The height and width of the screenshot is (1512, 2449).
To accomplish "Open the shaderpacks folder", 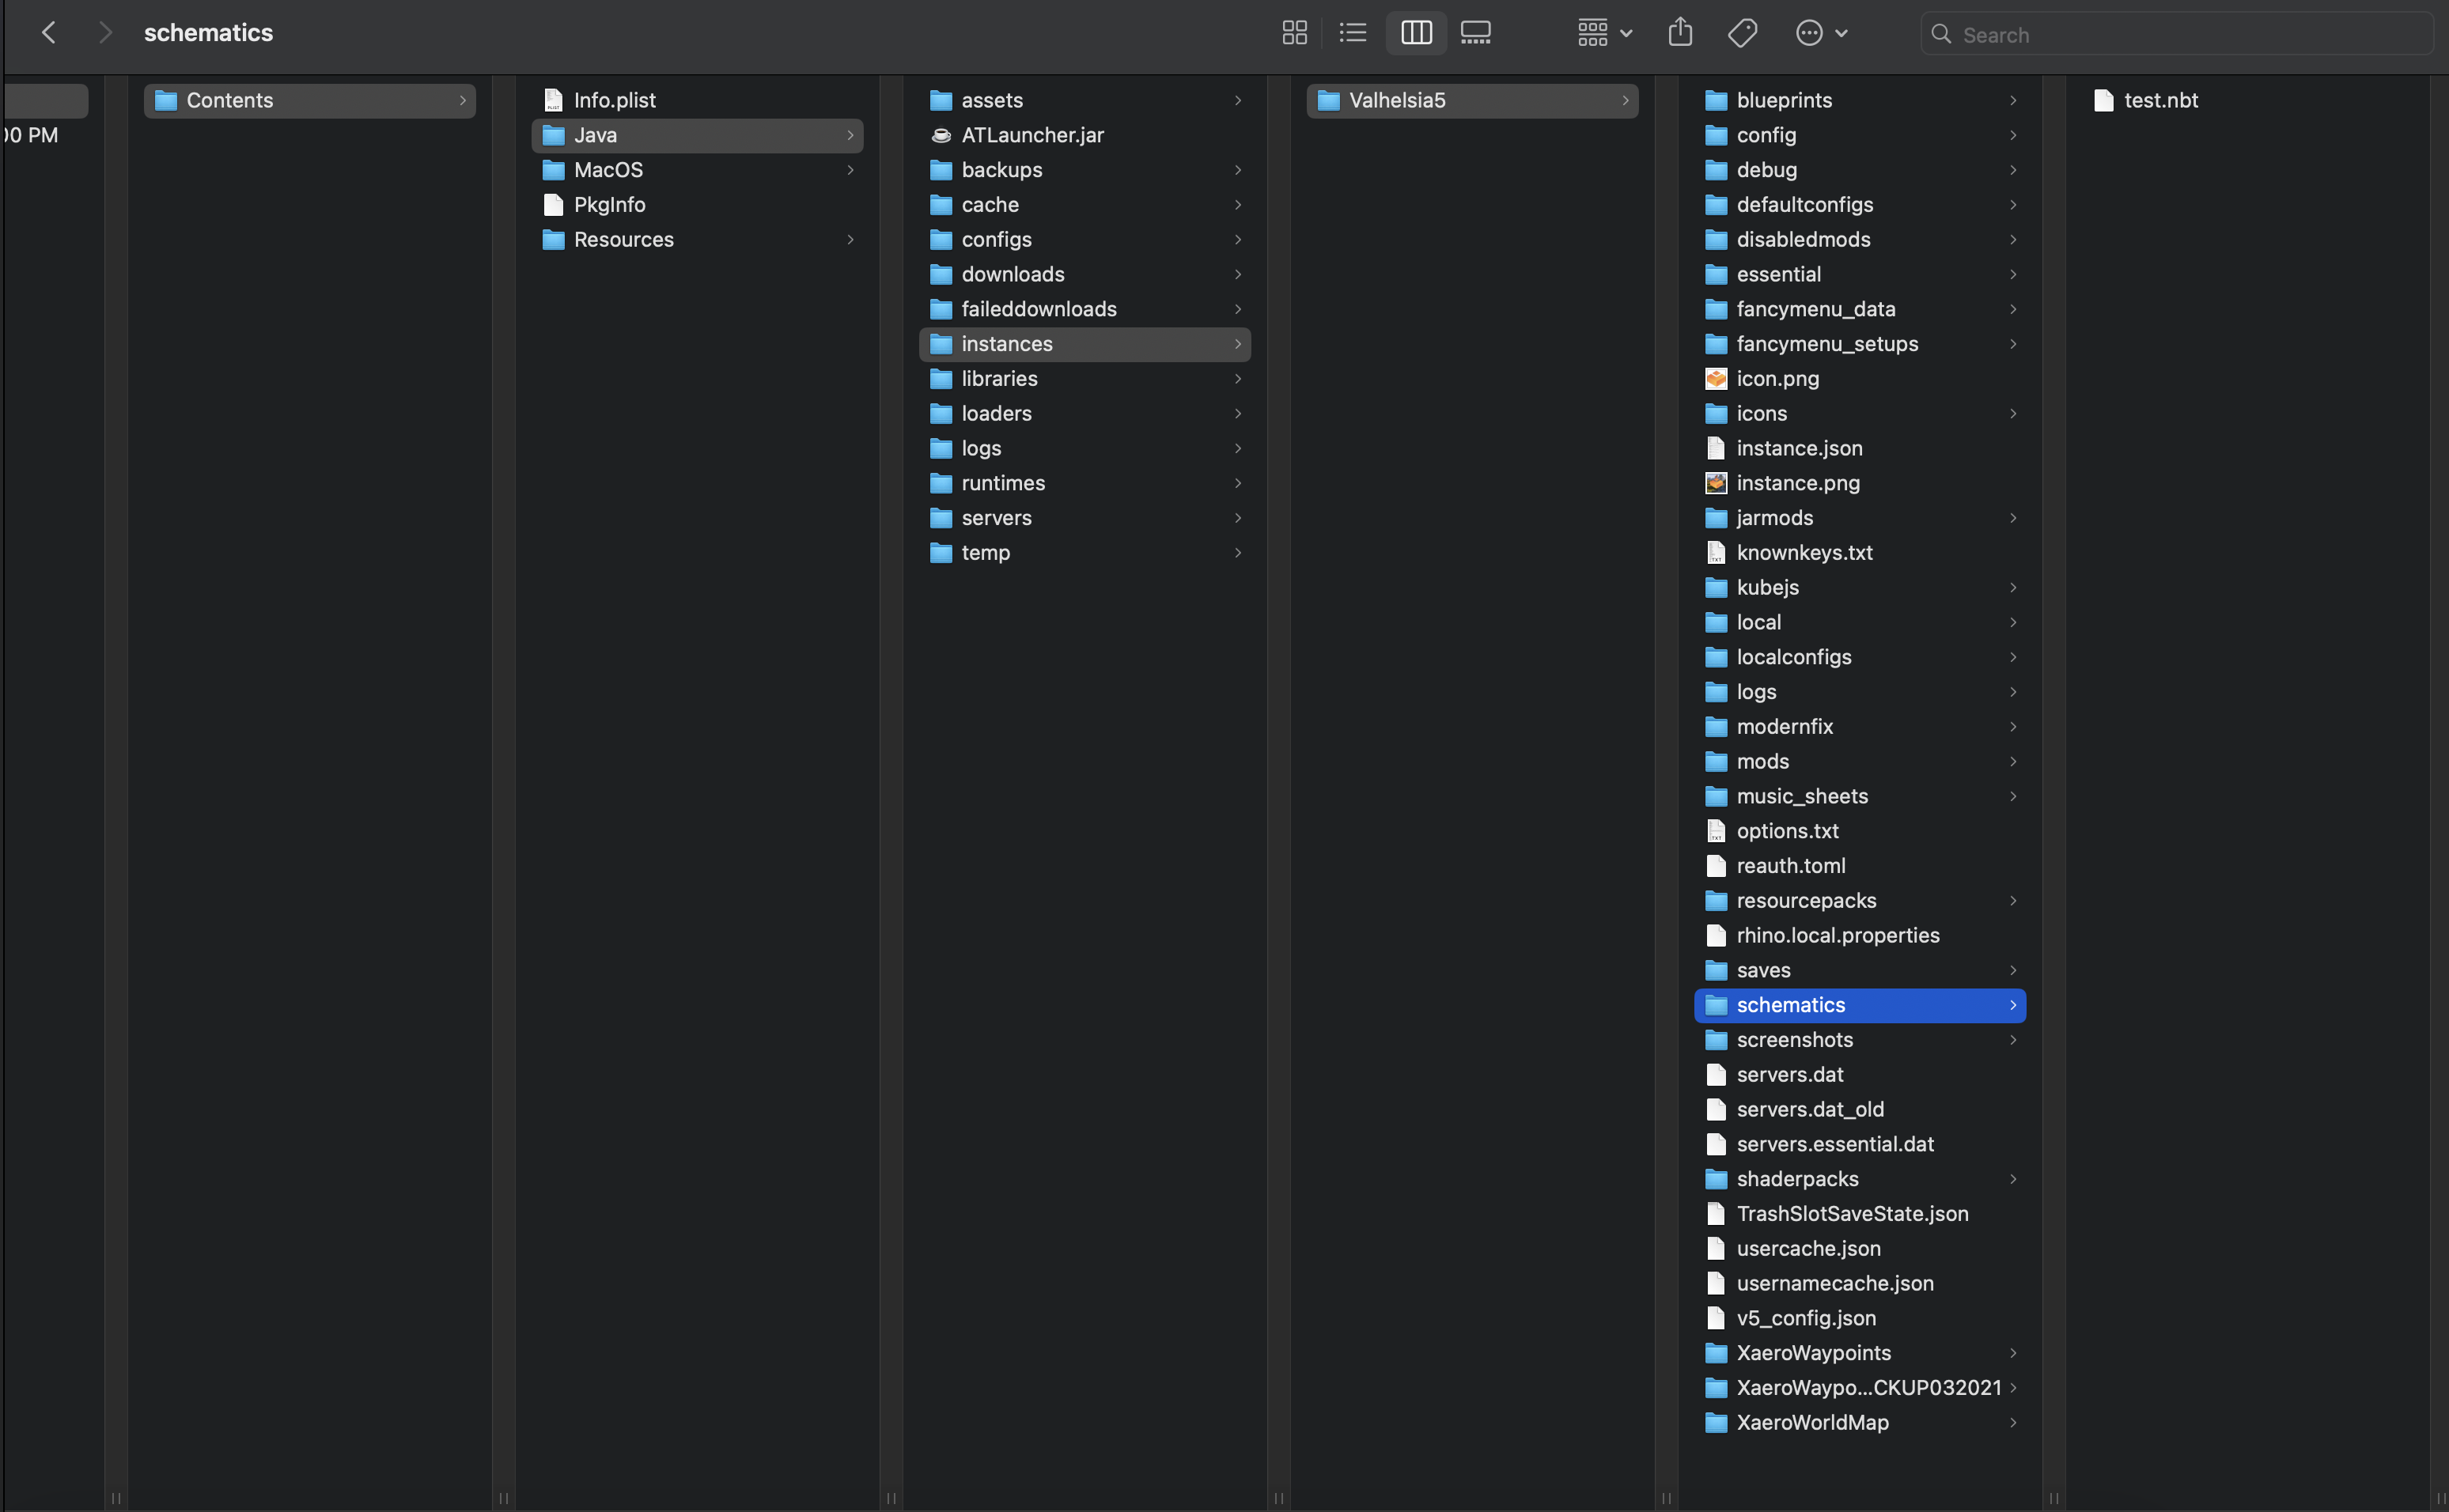I will 1796,1178.
